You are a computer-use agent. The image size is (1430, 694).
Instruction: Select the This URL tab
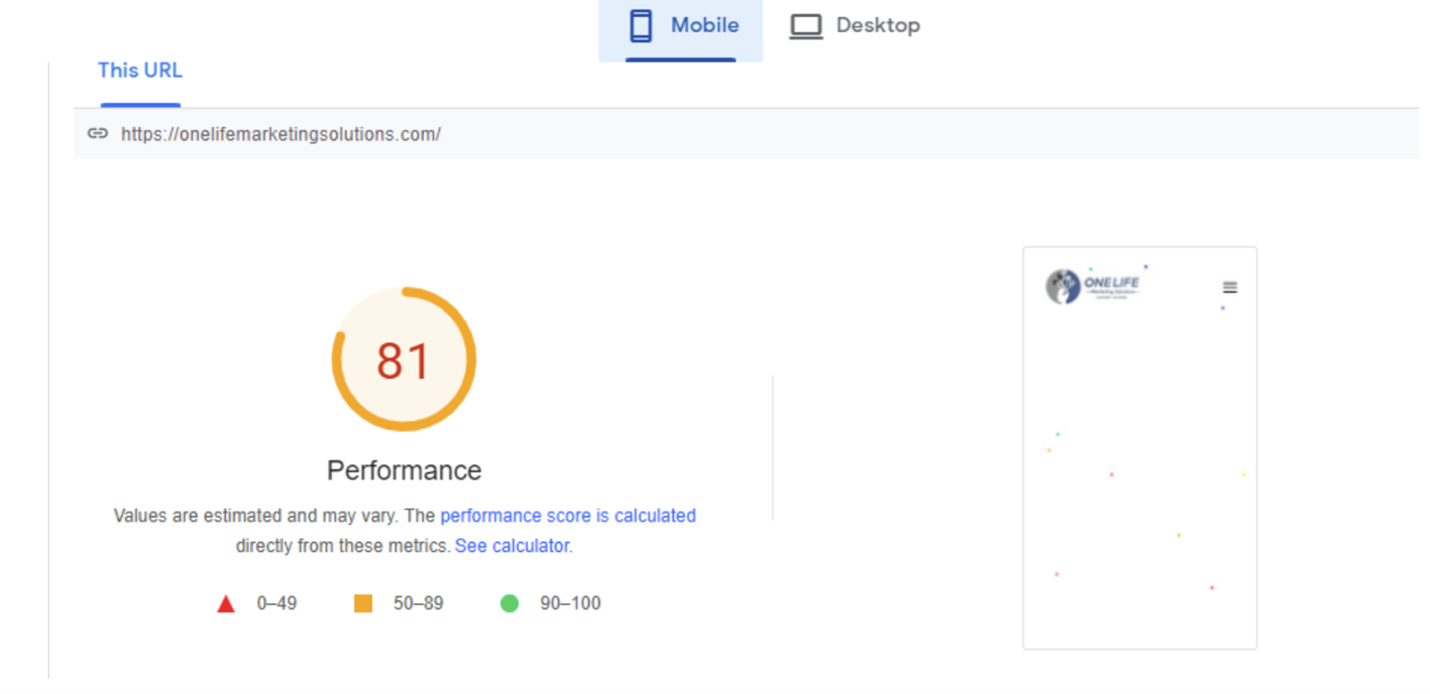pos(140,71)
